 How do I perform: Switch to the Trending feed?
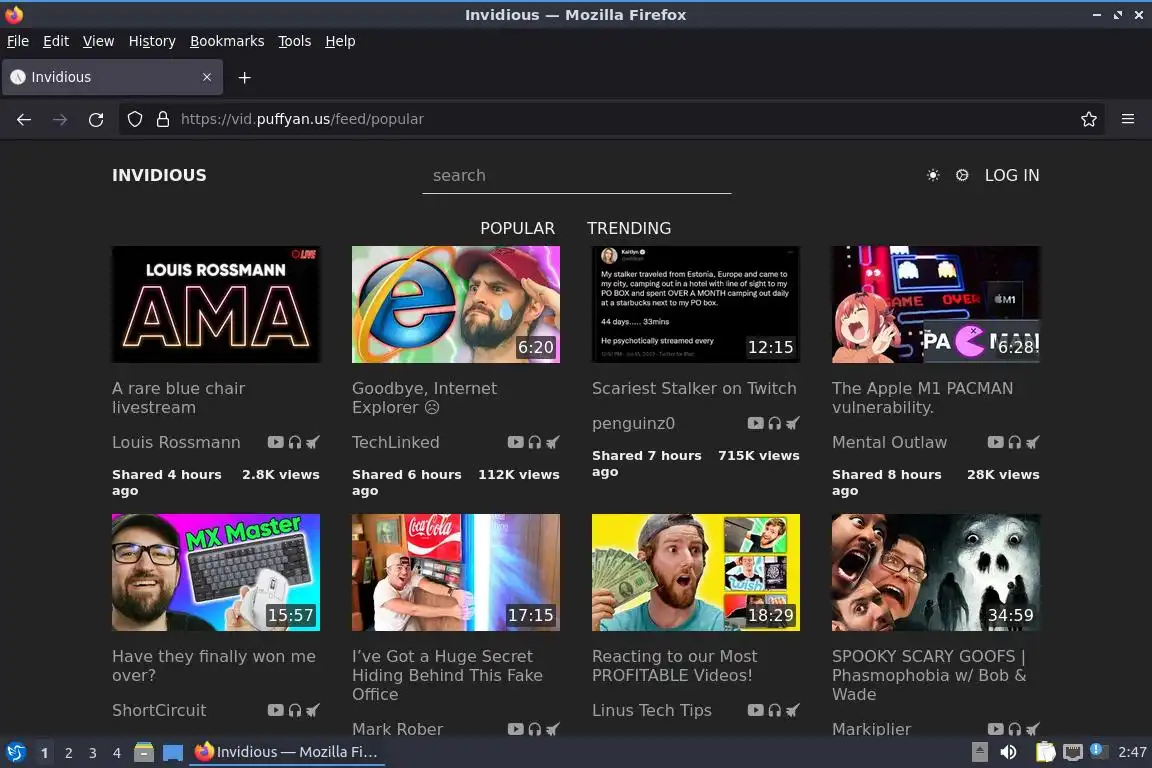[x=629, y=228]
